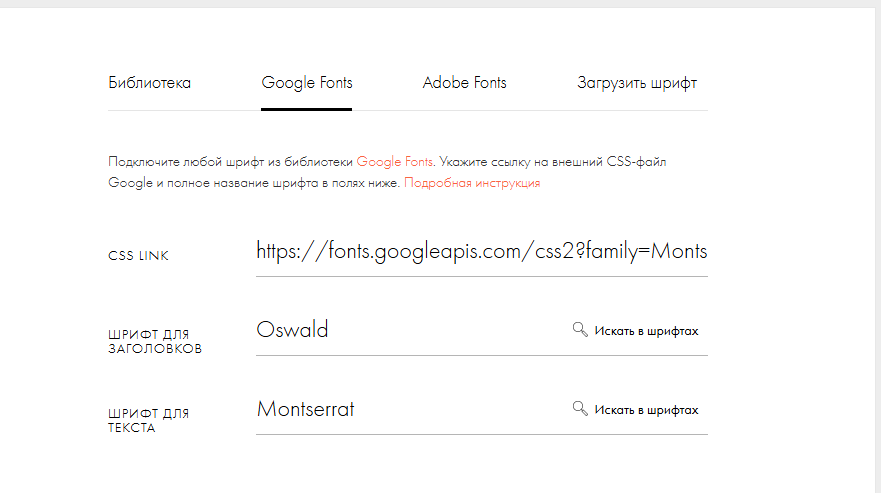Click Искать в шрифтах next to Oswald
Image resolution: width=881 pixels, height=493 pixels.
[x=646, y=330]
